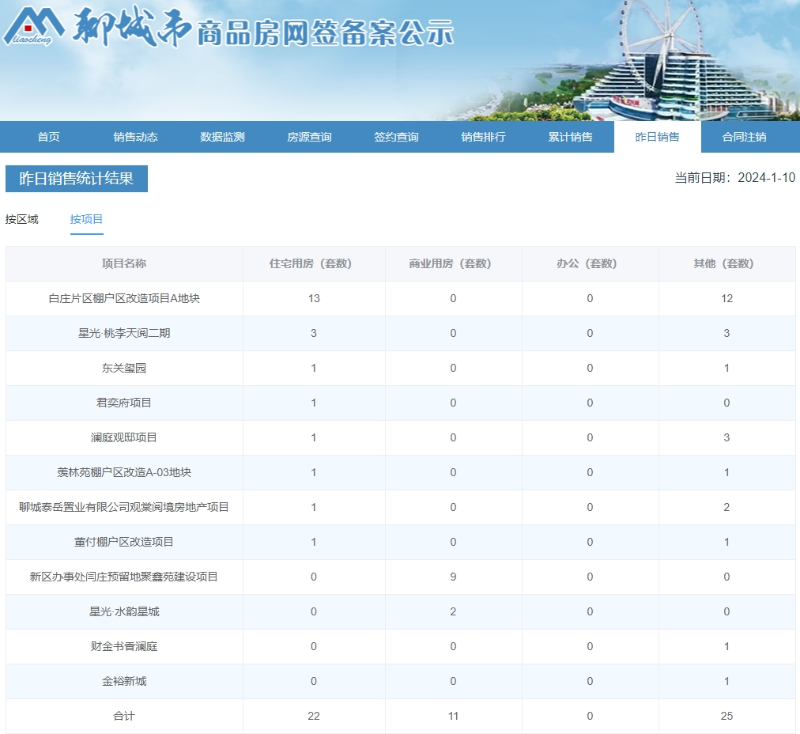Screen dimensions: 800x734
Task: Select the 金裕新城 project row
Action: [x=124, y=681]
